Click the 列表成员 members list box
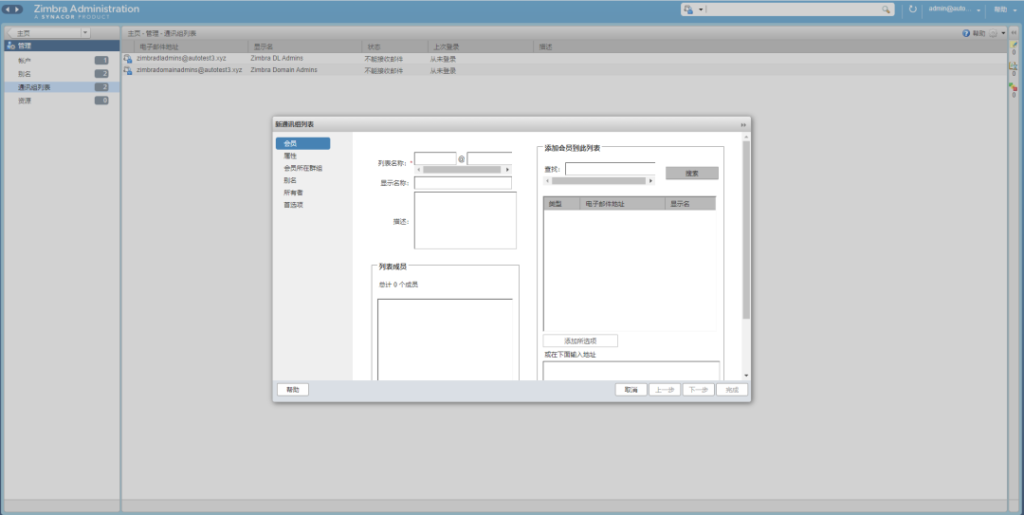Image resolution: width=1024 pixels, height=515 pixels. click(x=445, y=339)
